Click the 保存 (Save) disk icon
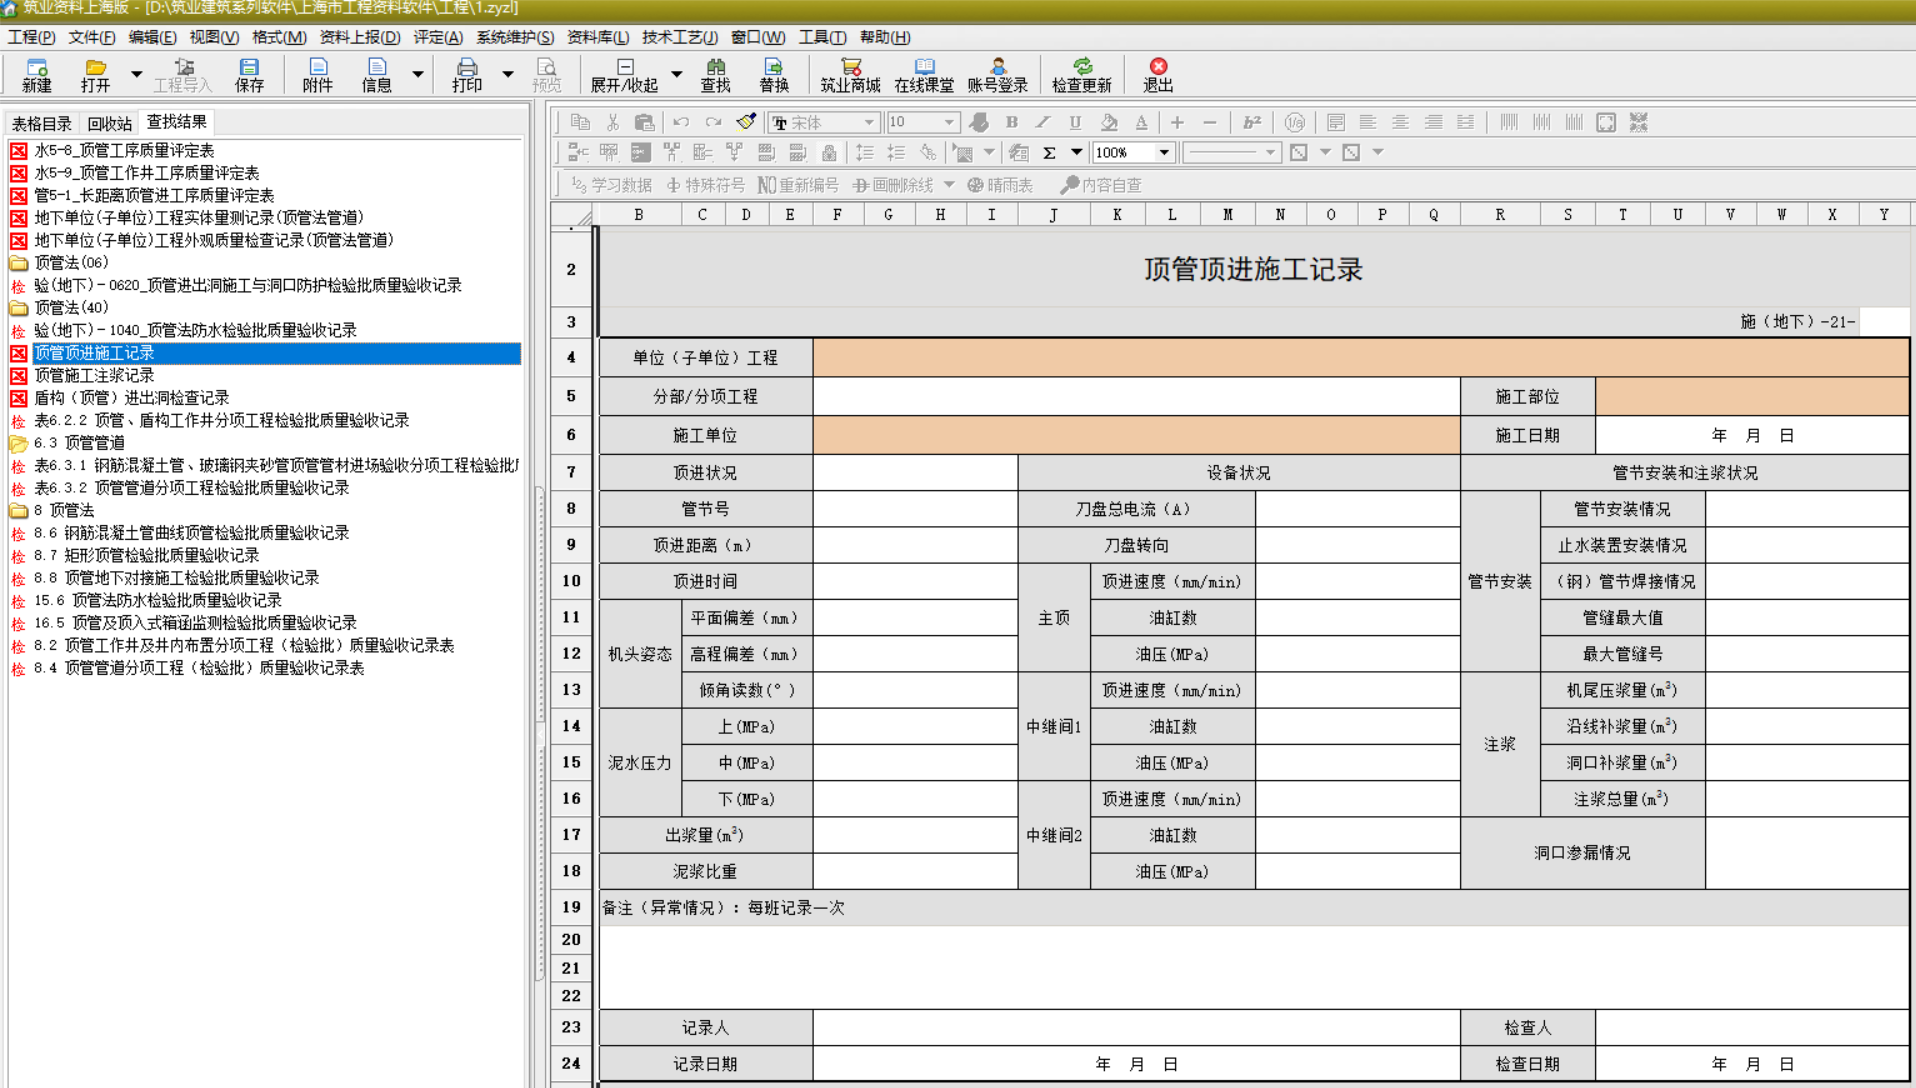 click(x=249, y=75)
